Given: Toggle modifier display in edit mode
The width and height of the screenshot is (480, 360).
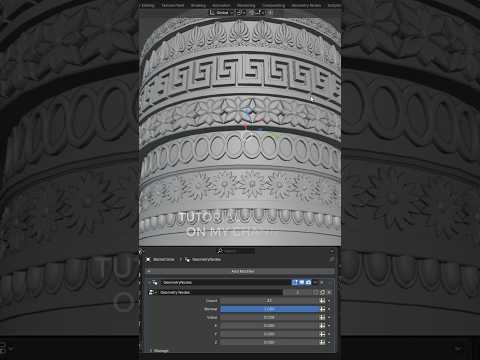Looking at the screenshot, I should (295, 282).
